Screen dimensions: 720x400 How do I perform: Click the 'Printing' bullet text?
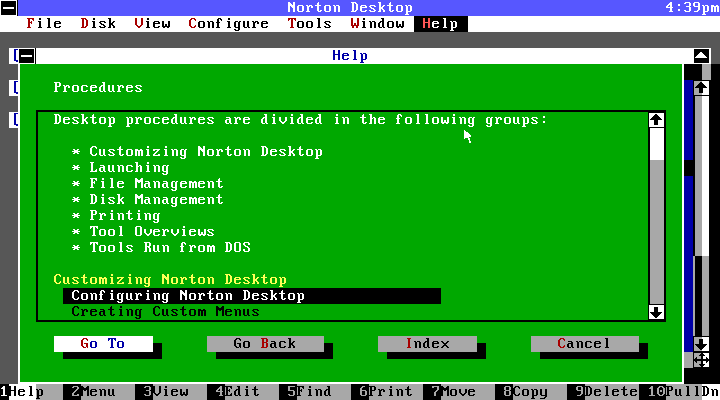125,216
